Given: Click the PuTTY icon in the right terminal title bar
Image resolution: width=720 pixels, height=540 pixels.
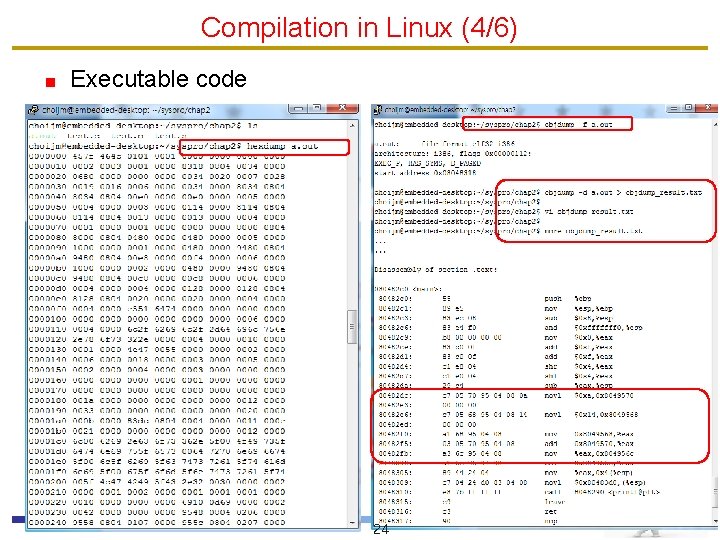Looking at the screenshot, I should pos(378,110).
